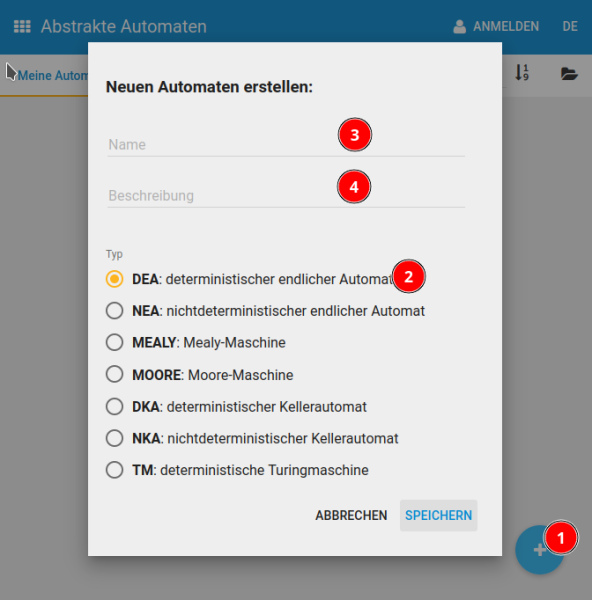Focus the Beschreibung input field
592x600 pixels.
(x=286, y=196)
